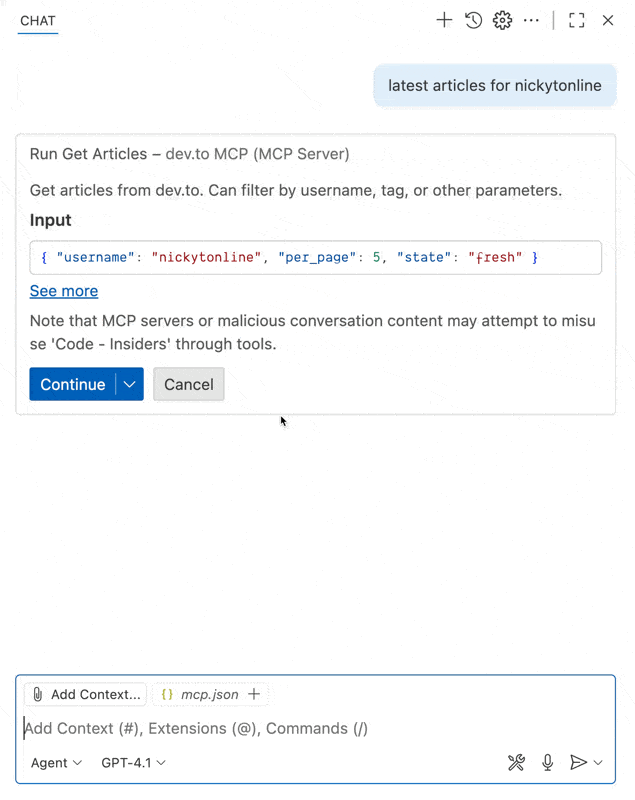Open the chat settings gear
This screenshot has width=635, height=800.
click(502, 20)
